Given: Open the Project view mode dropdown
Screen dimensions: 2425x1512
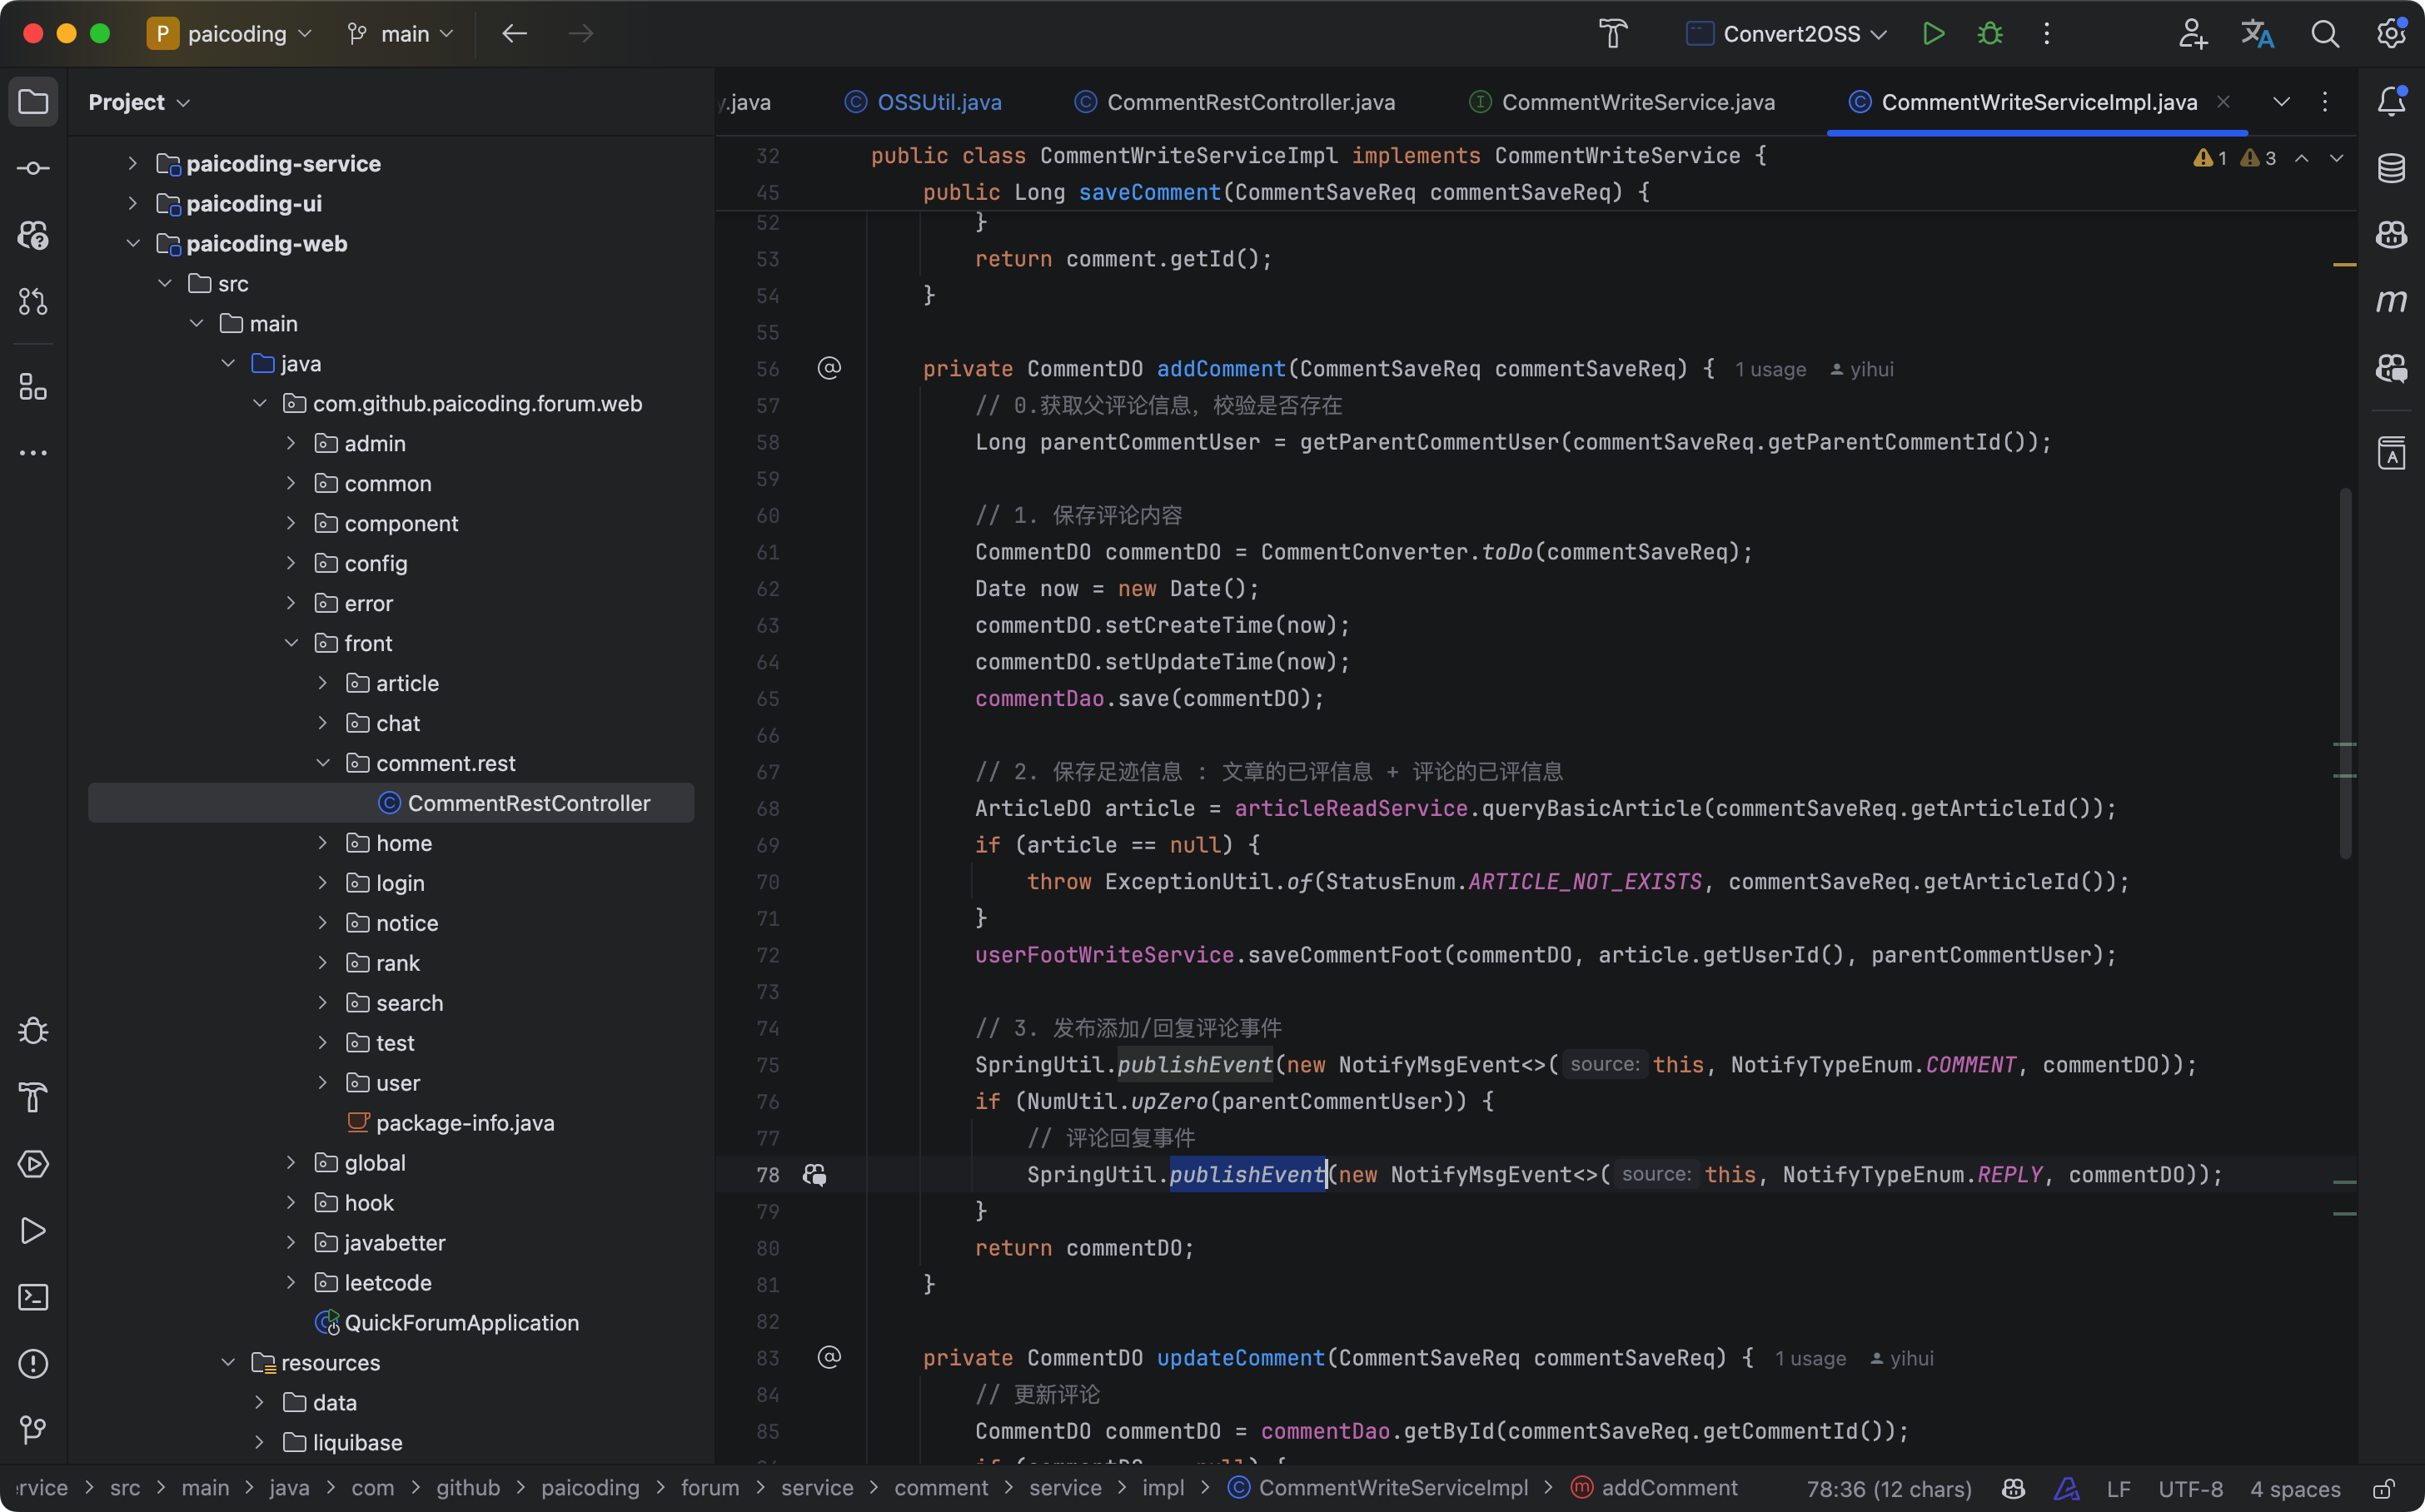Looking at the screenshot, I should [x=139, y=102].
